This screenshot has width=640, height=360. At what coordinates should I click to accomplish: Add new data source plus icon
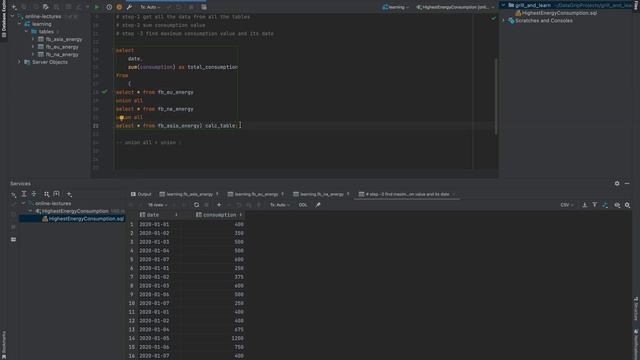(x=14, y=7)
